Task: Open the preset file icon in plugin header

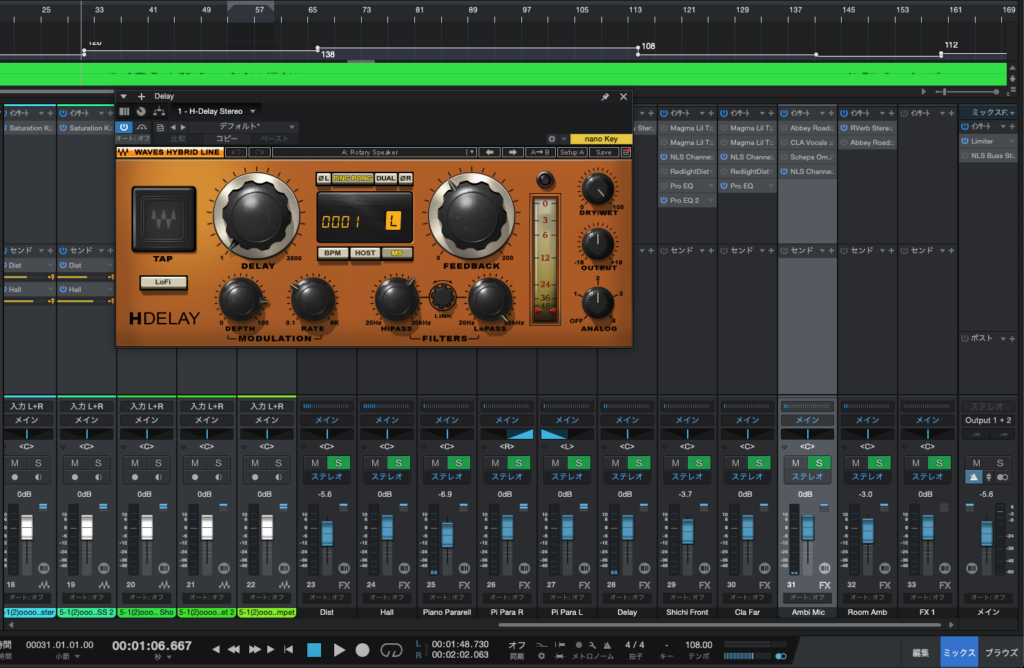Action: pos(160,127)
